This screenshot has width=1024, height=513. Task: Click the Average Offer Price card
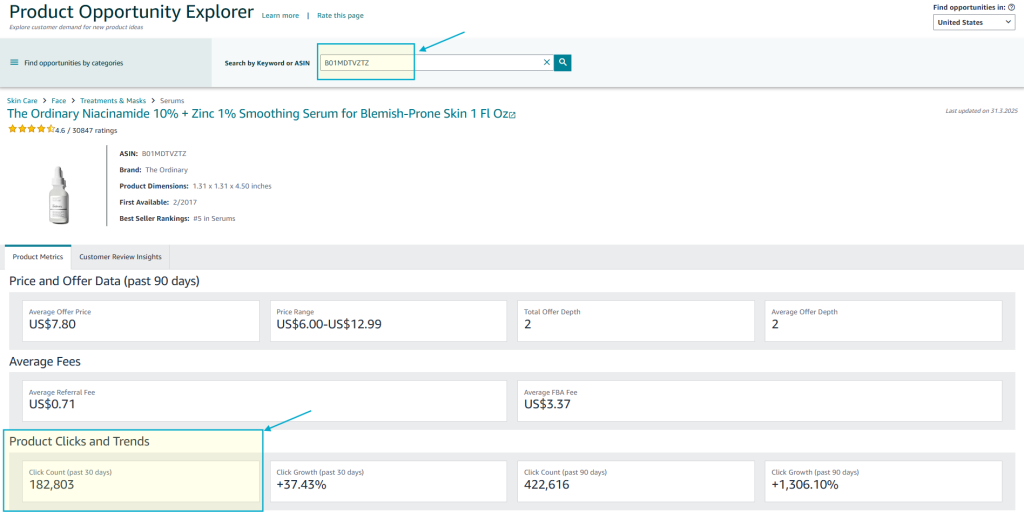pos(140,320)
